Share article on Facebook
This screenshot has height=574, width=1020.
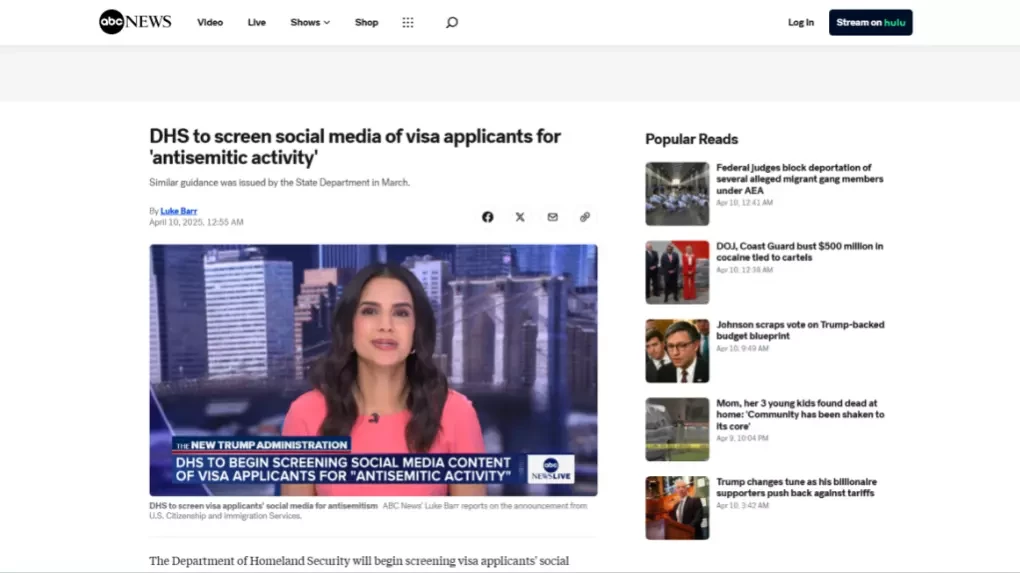(x=487, y=217)
